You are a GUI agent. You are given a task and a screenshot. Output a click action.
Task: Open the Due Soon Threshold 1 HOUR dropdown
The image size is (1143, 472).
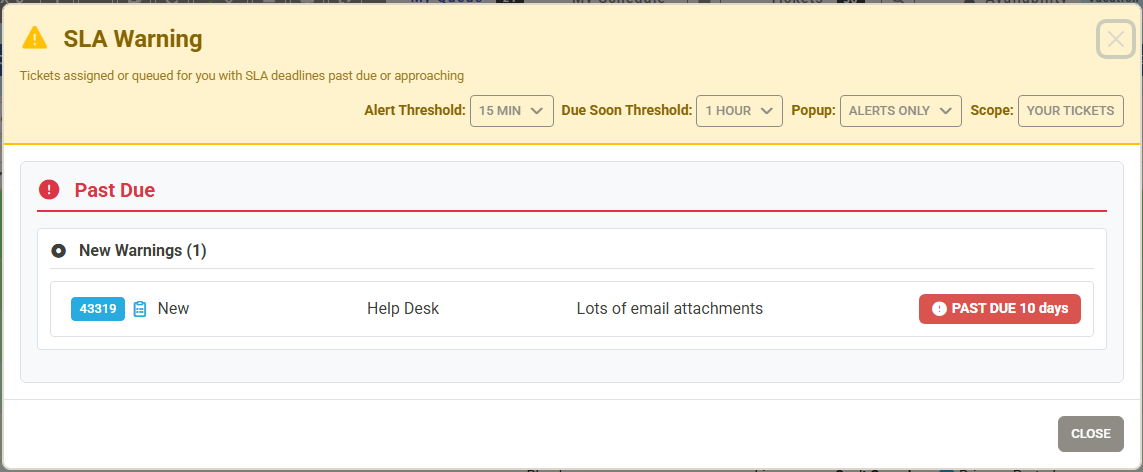(x=739, y=111)
